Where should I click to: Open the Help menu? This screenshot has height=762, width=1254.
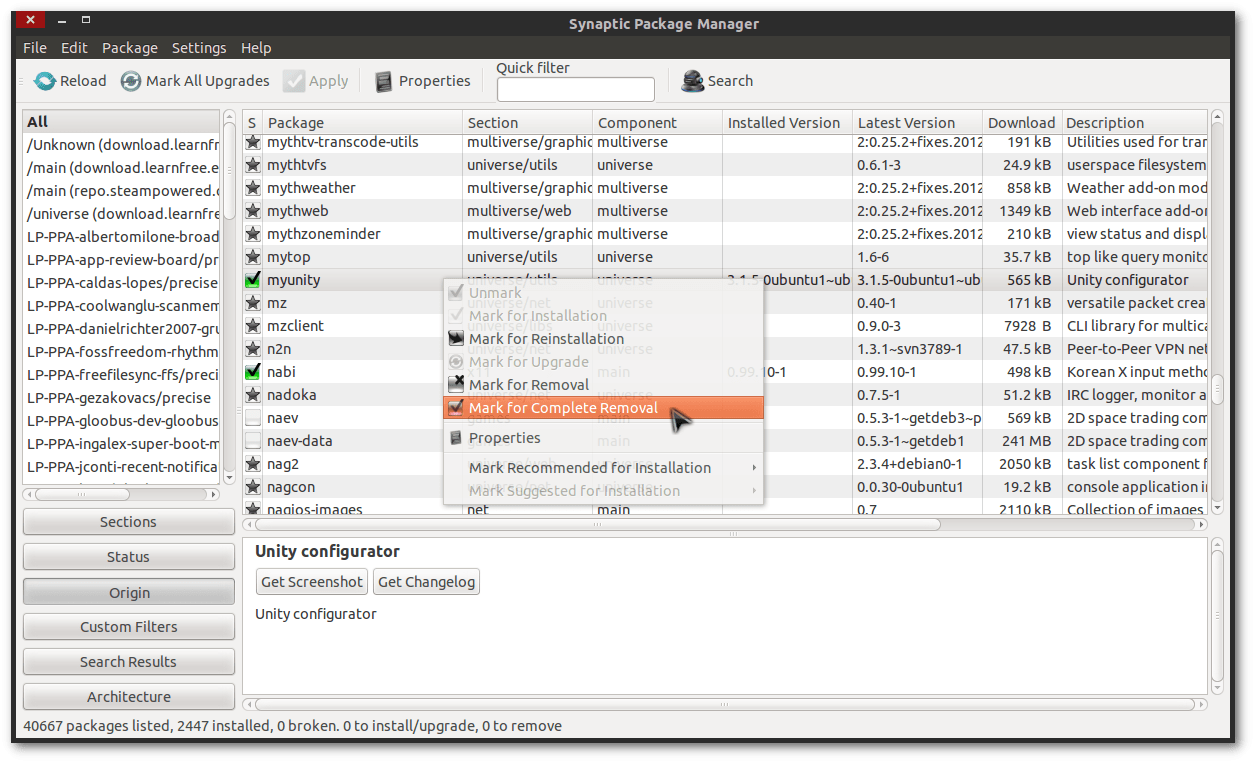coord(256,48)
